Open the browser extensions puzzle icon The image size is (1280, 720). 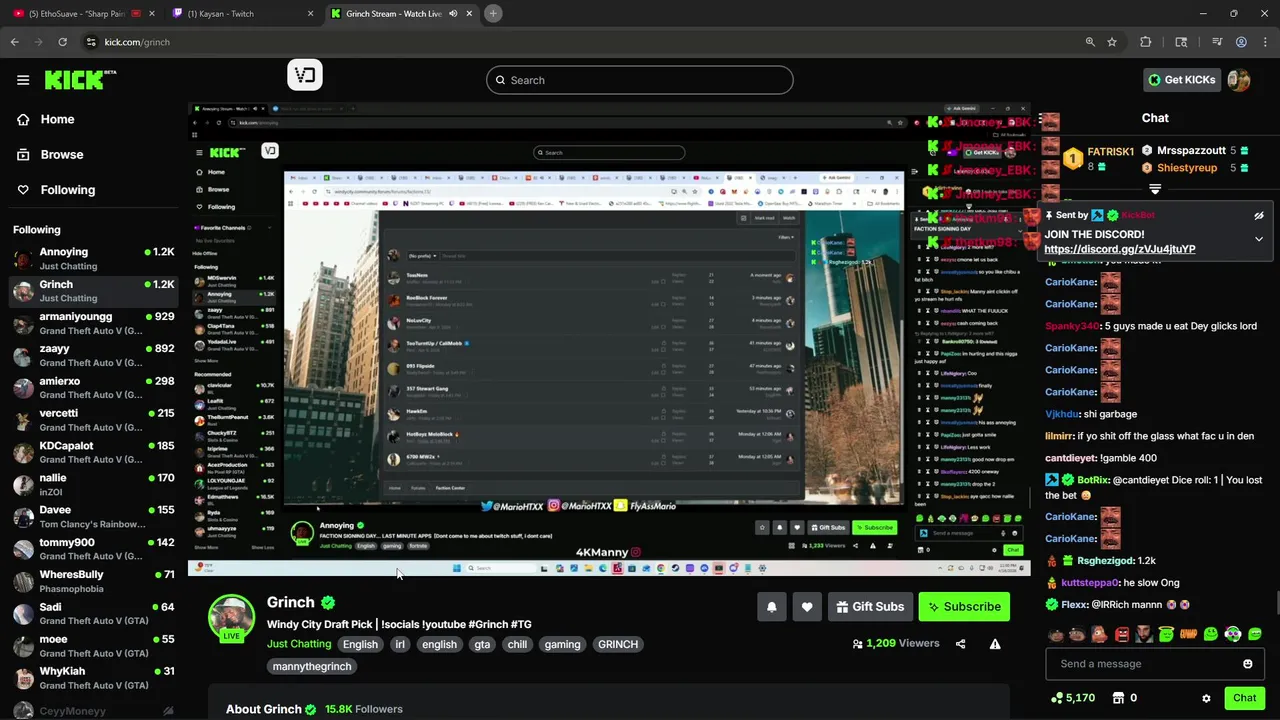(1146, 42)
